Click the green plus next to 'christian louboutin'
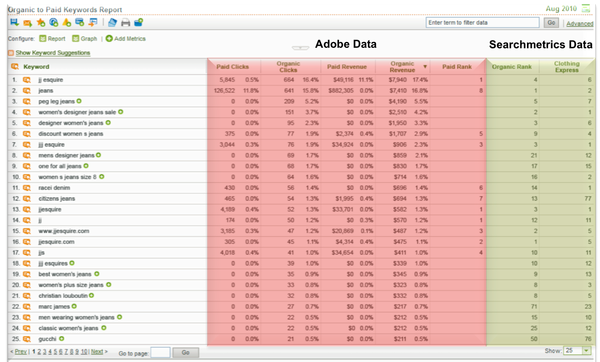Viewport: 600px width, 362px height. tap(92, 295)
